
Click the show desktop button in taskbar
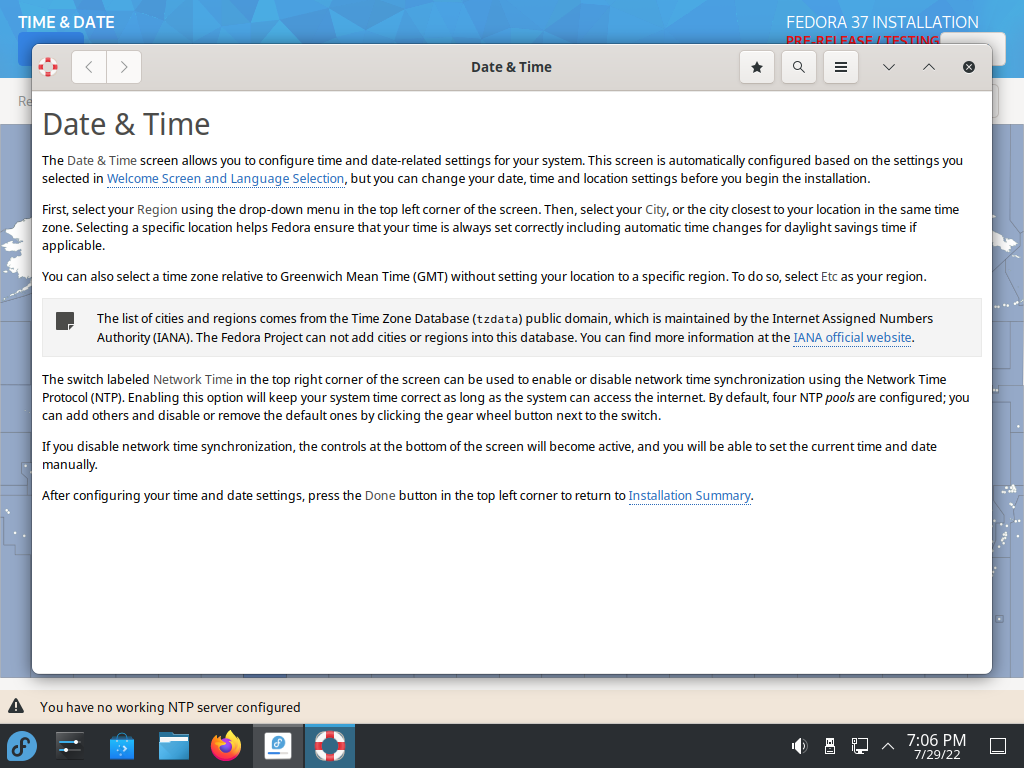[x=998, y=746]
